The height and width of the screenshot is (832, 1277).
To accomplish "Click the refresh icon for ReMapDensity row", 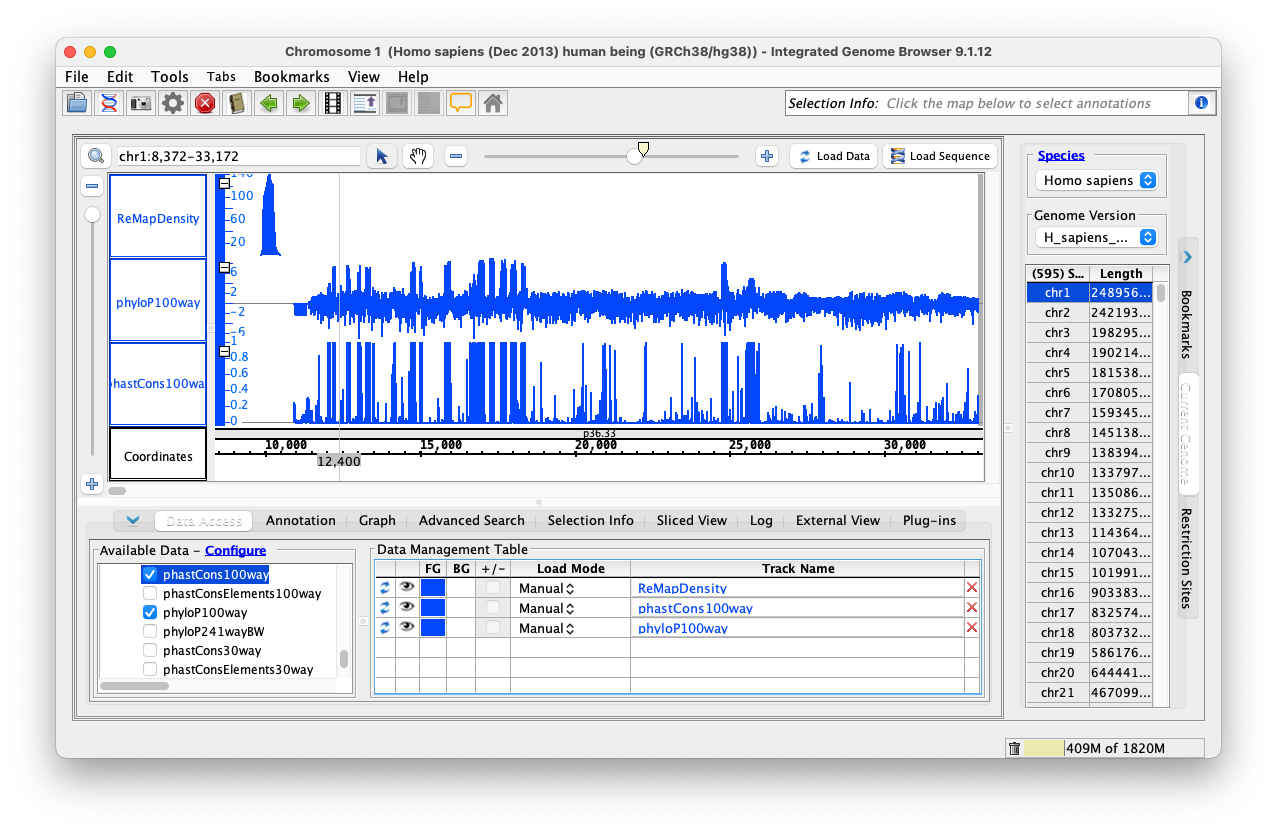I will tap(385, 588).
